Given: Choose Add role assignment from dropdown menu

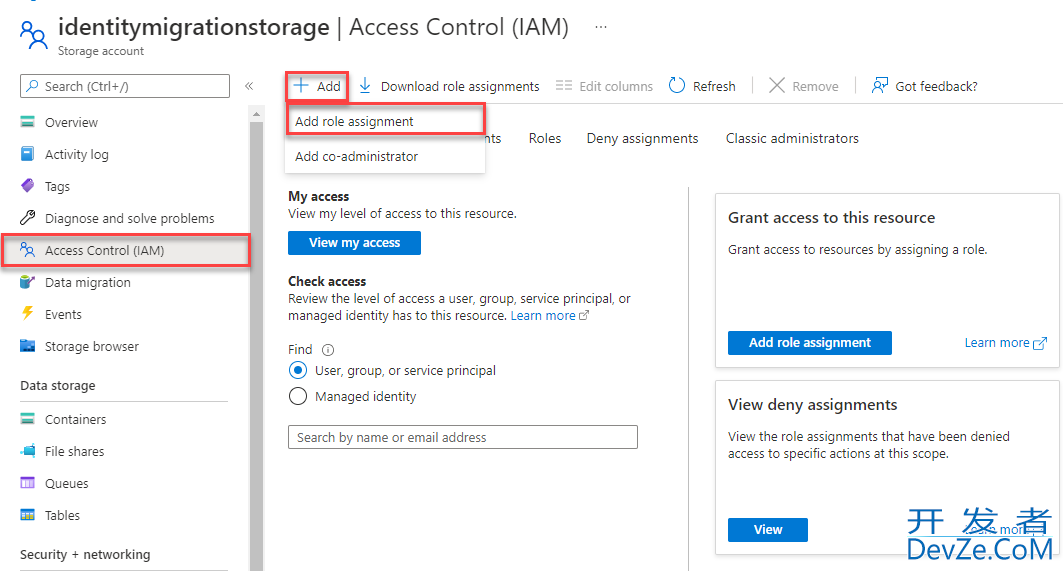Looking at the screenshot, I should (x=385, y=121).
